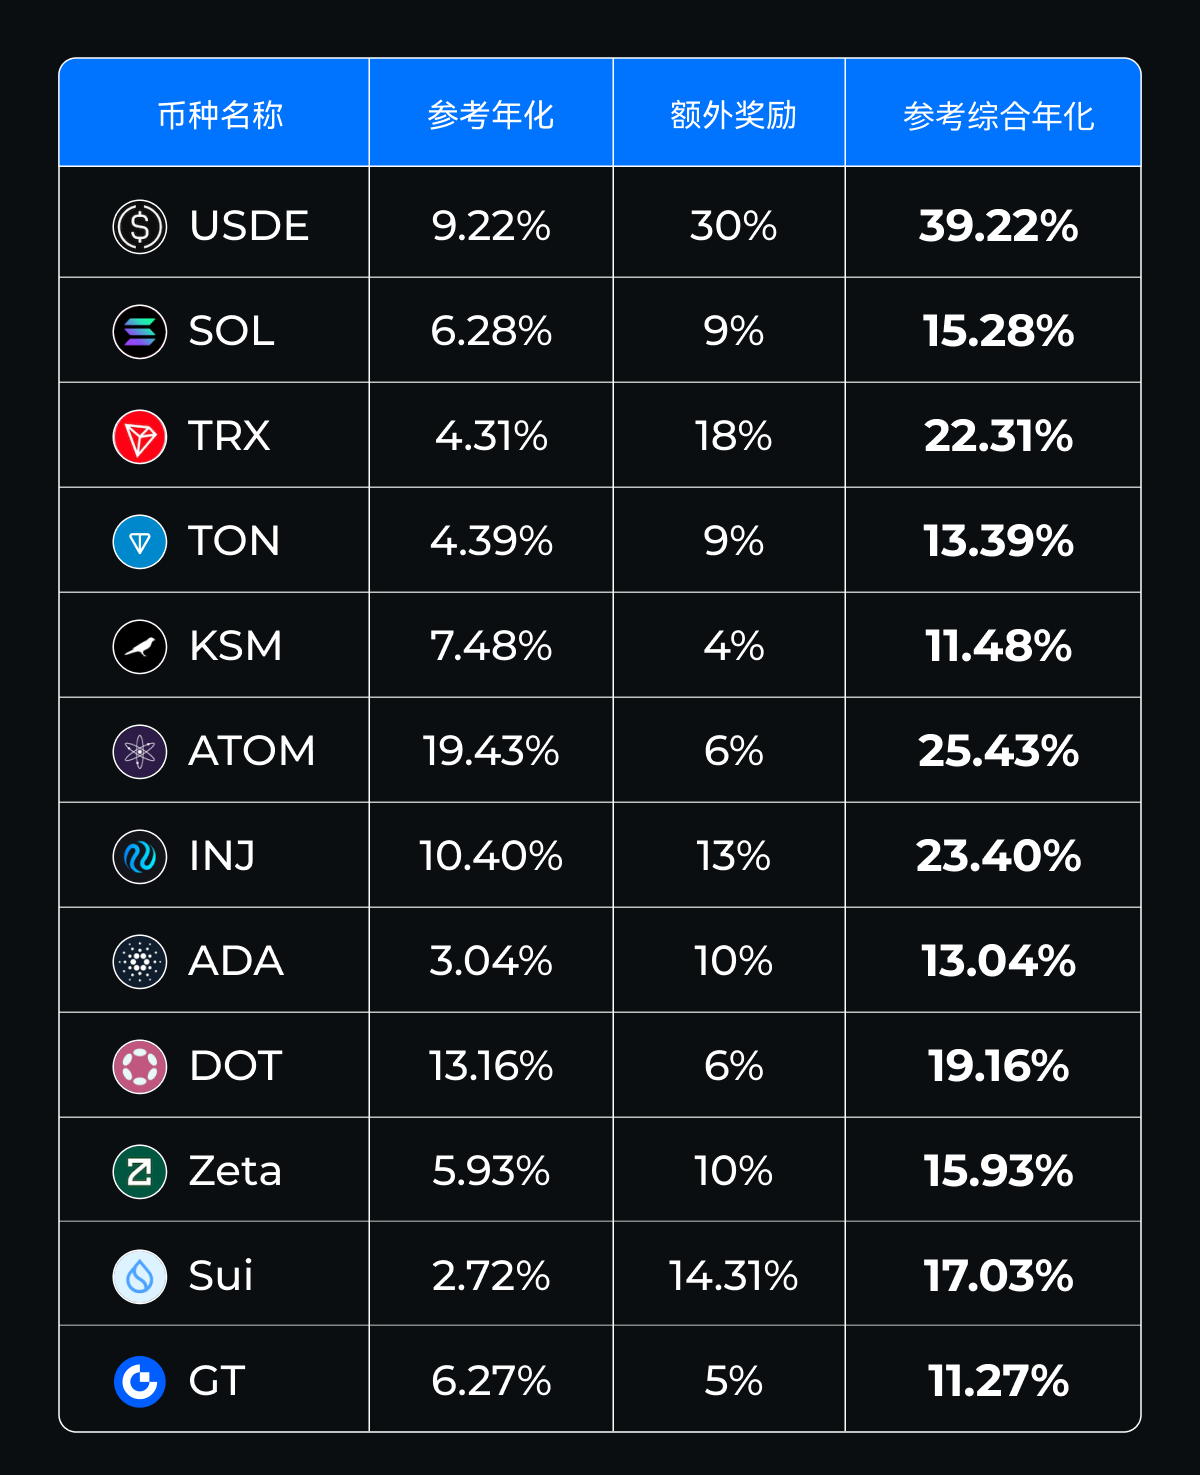Image resolution: width=1200 pixels, height=1475 pixels.
Task: Click the 参考综合年化 column header
Action: (x=998, y=115)
